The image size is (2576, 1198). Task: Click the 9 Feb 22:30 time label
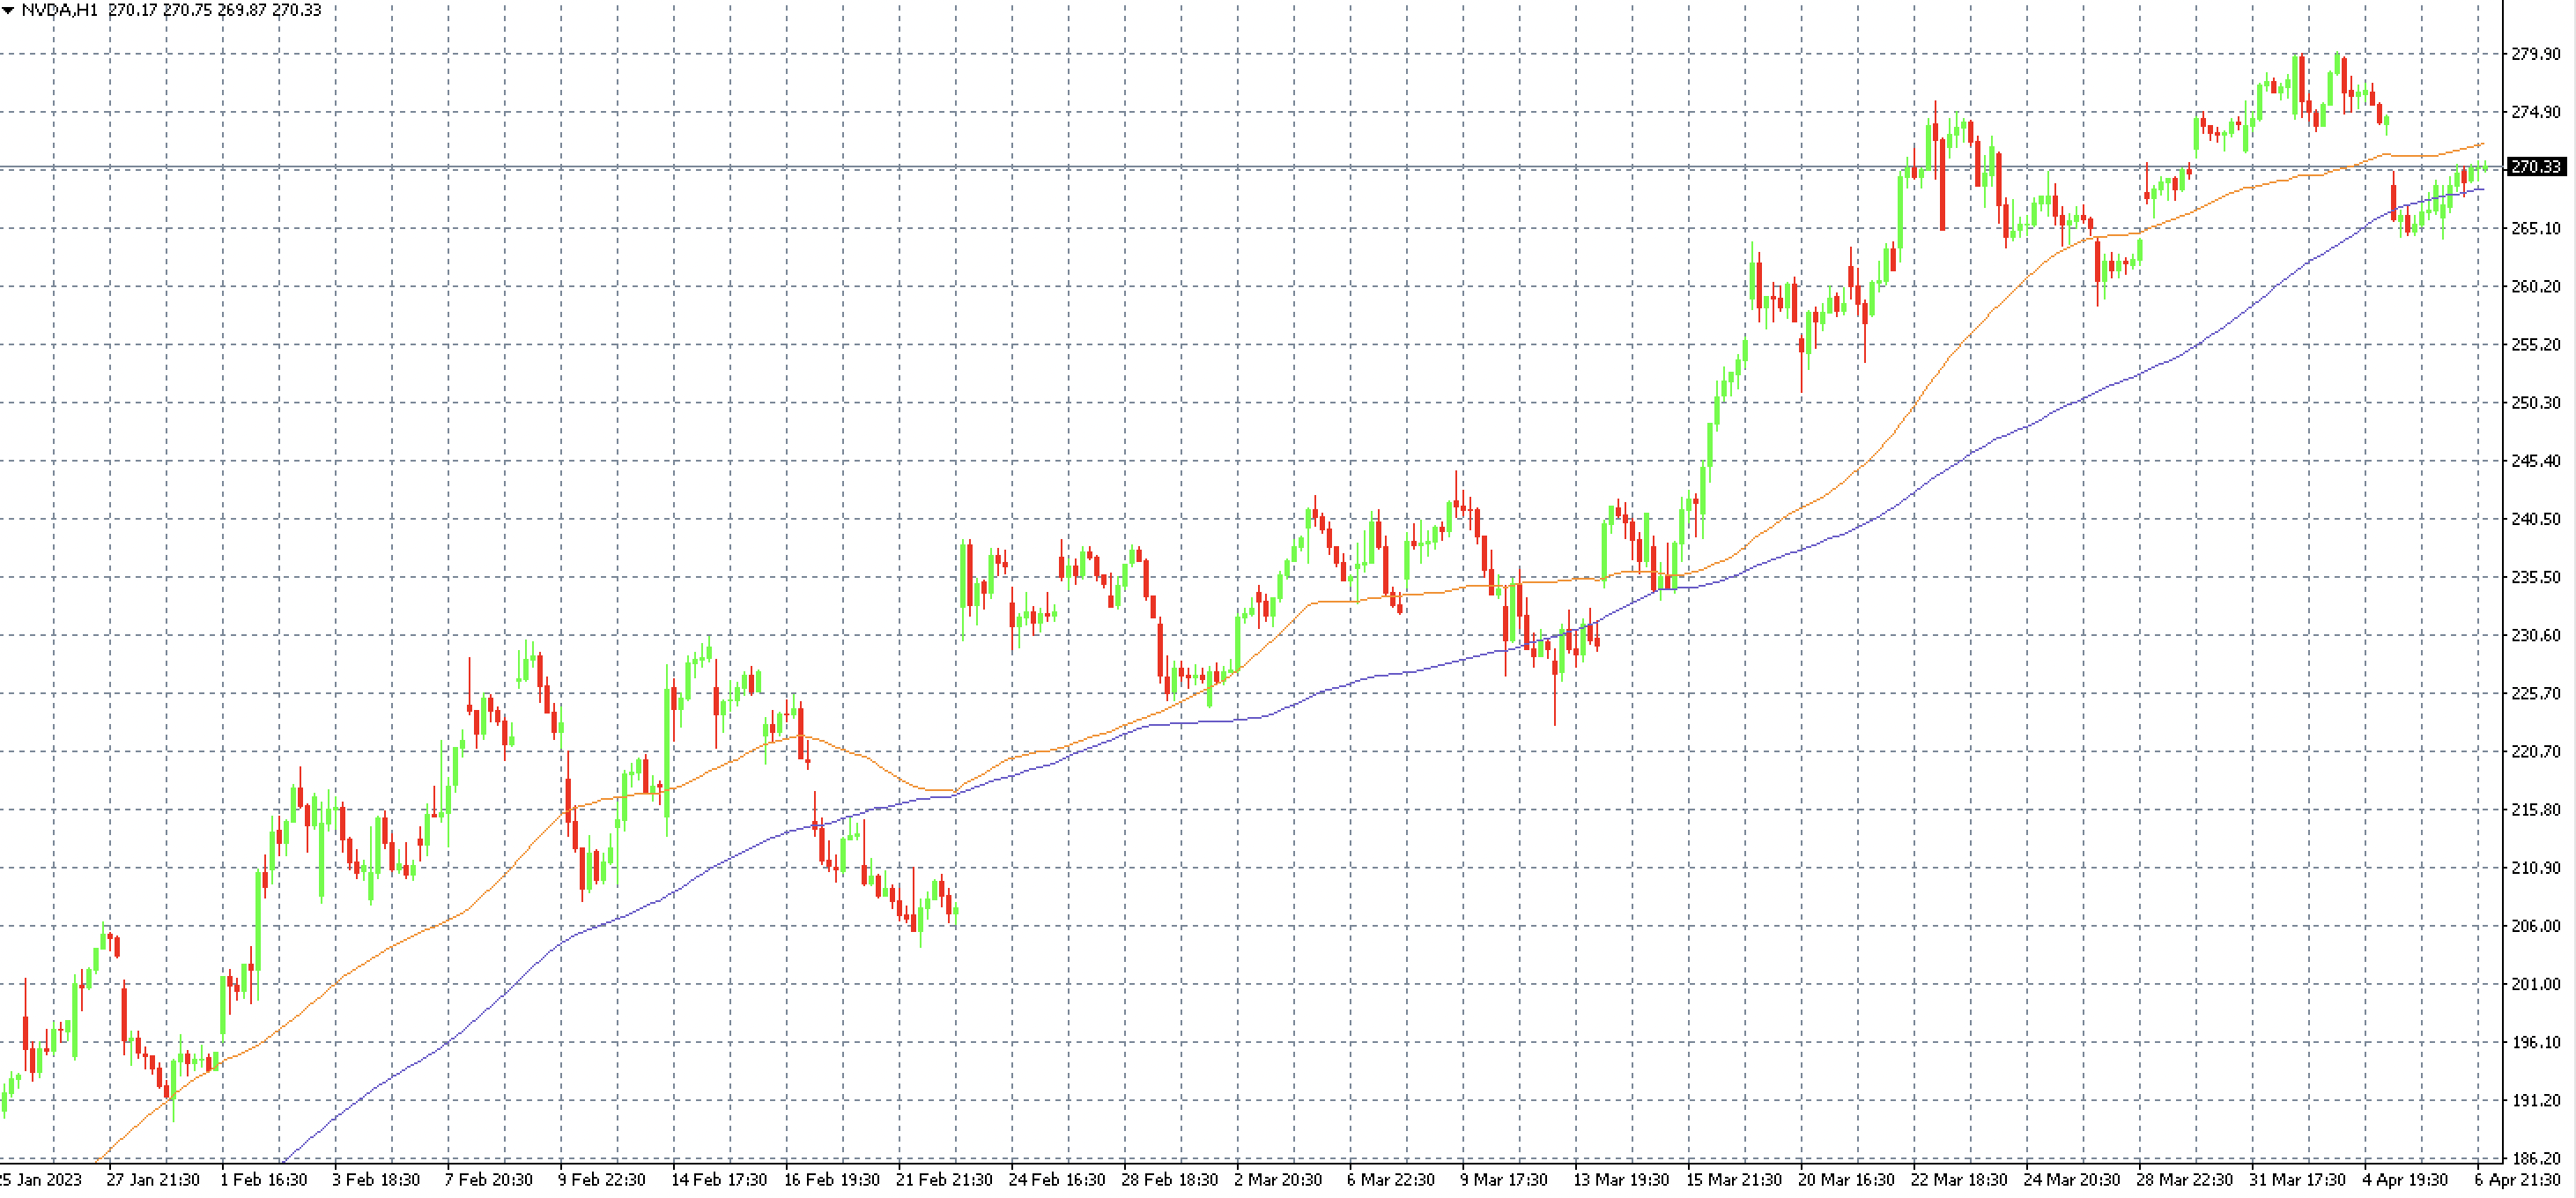tap(602, 1180)
